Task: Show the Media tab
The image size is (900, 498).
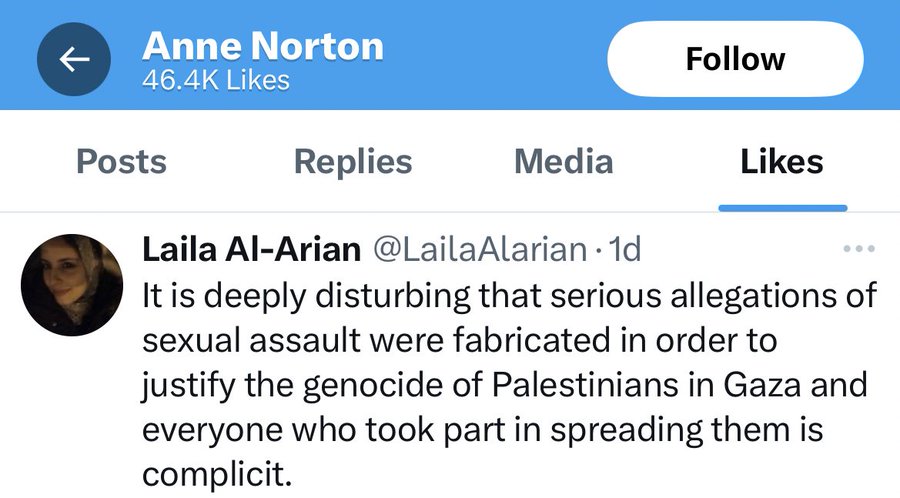Action: [x=563, y=161]
